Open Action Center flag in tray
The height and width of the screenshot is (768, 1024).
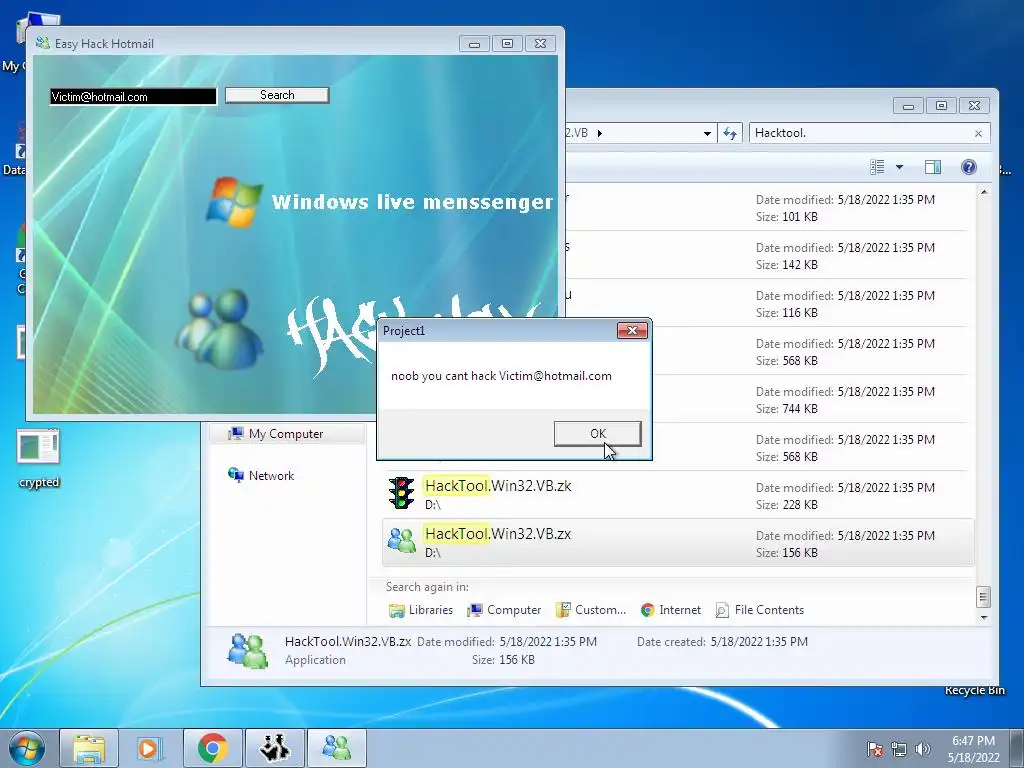point(874,749)
